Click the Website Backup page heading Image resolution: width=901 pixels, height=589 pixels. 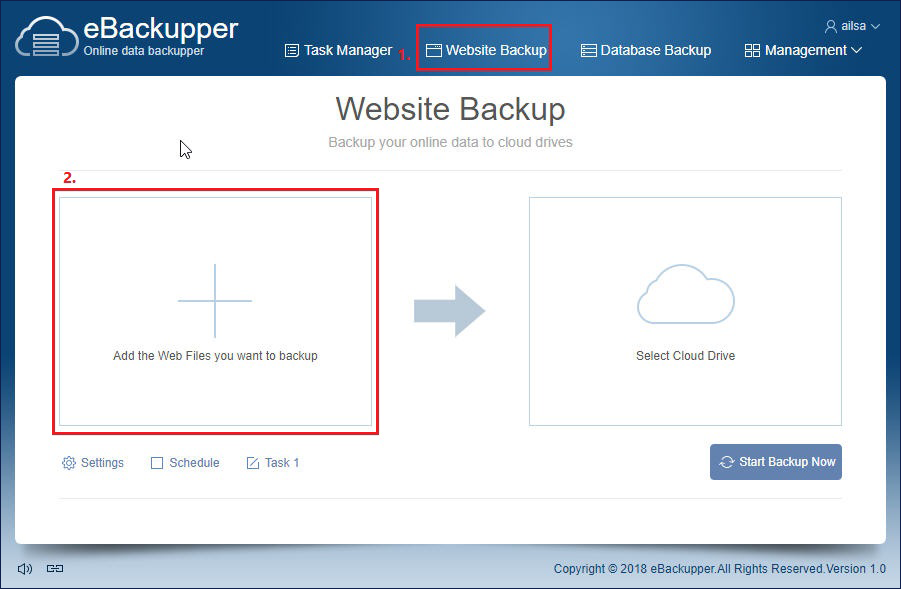pos(450,109)
